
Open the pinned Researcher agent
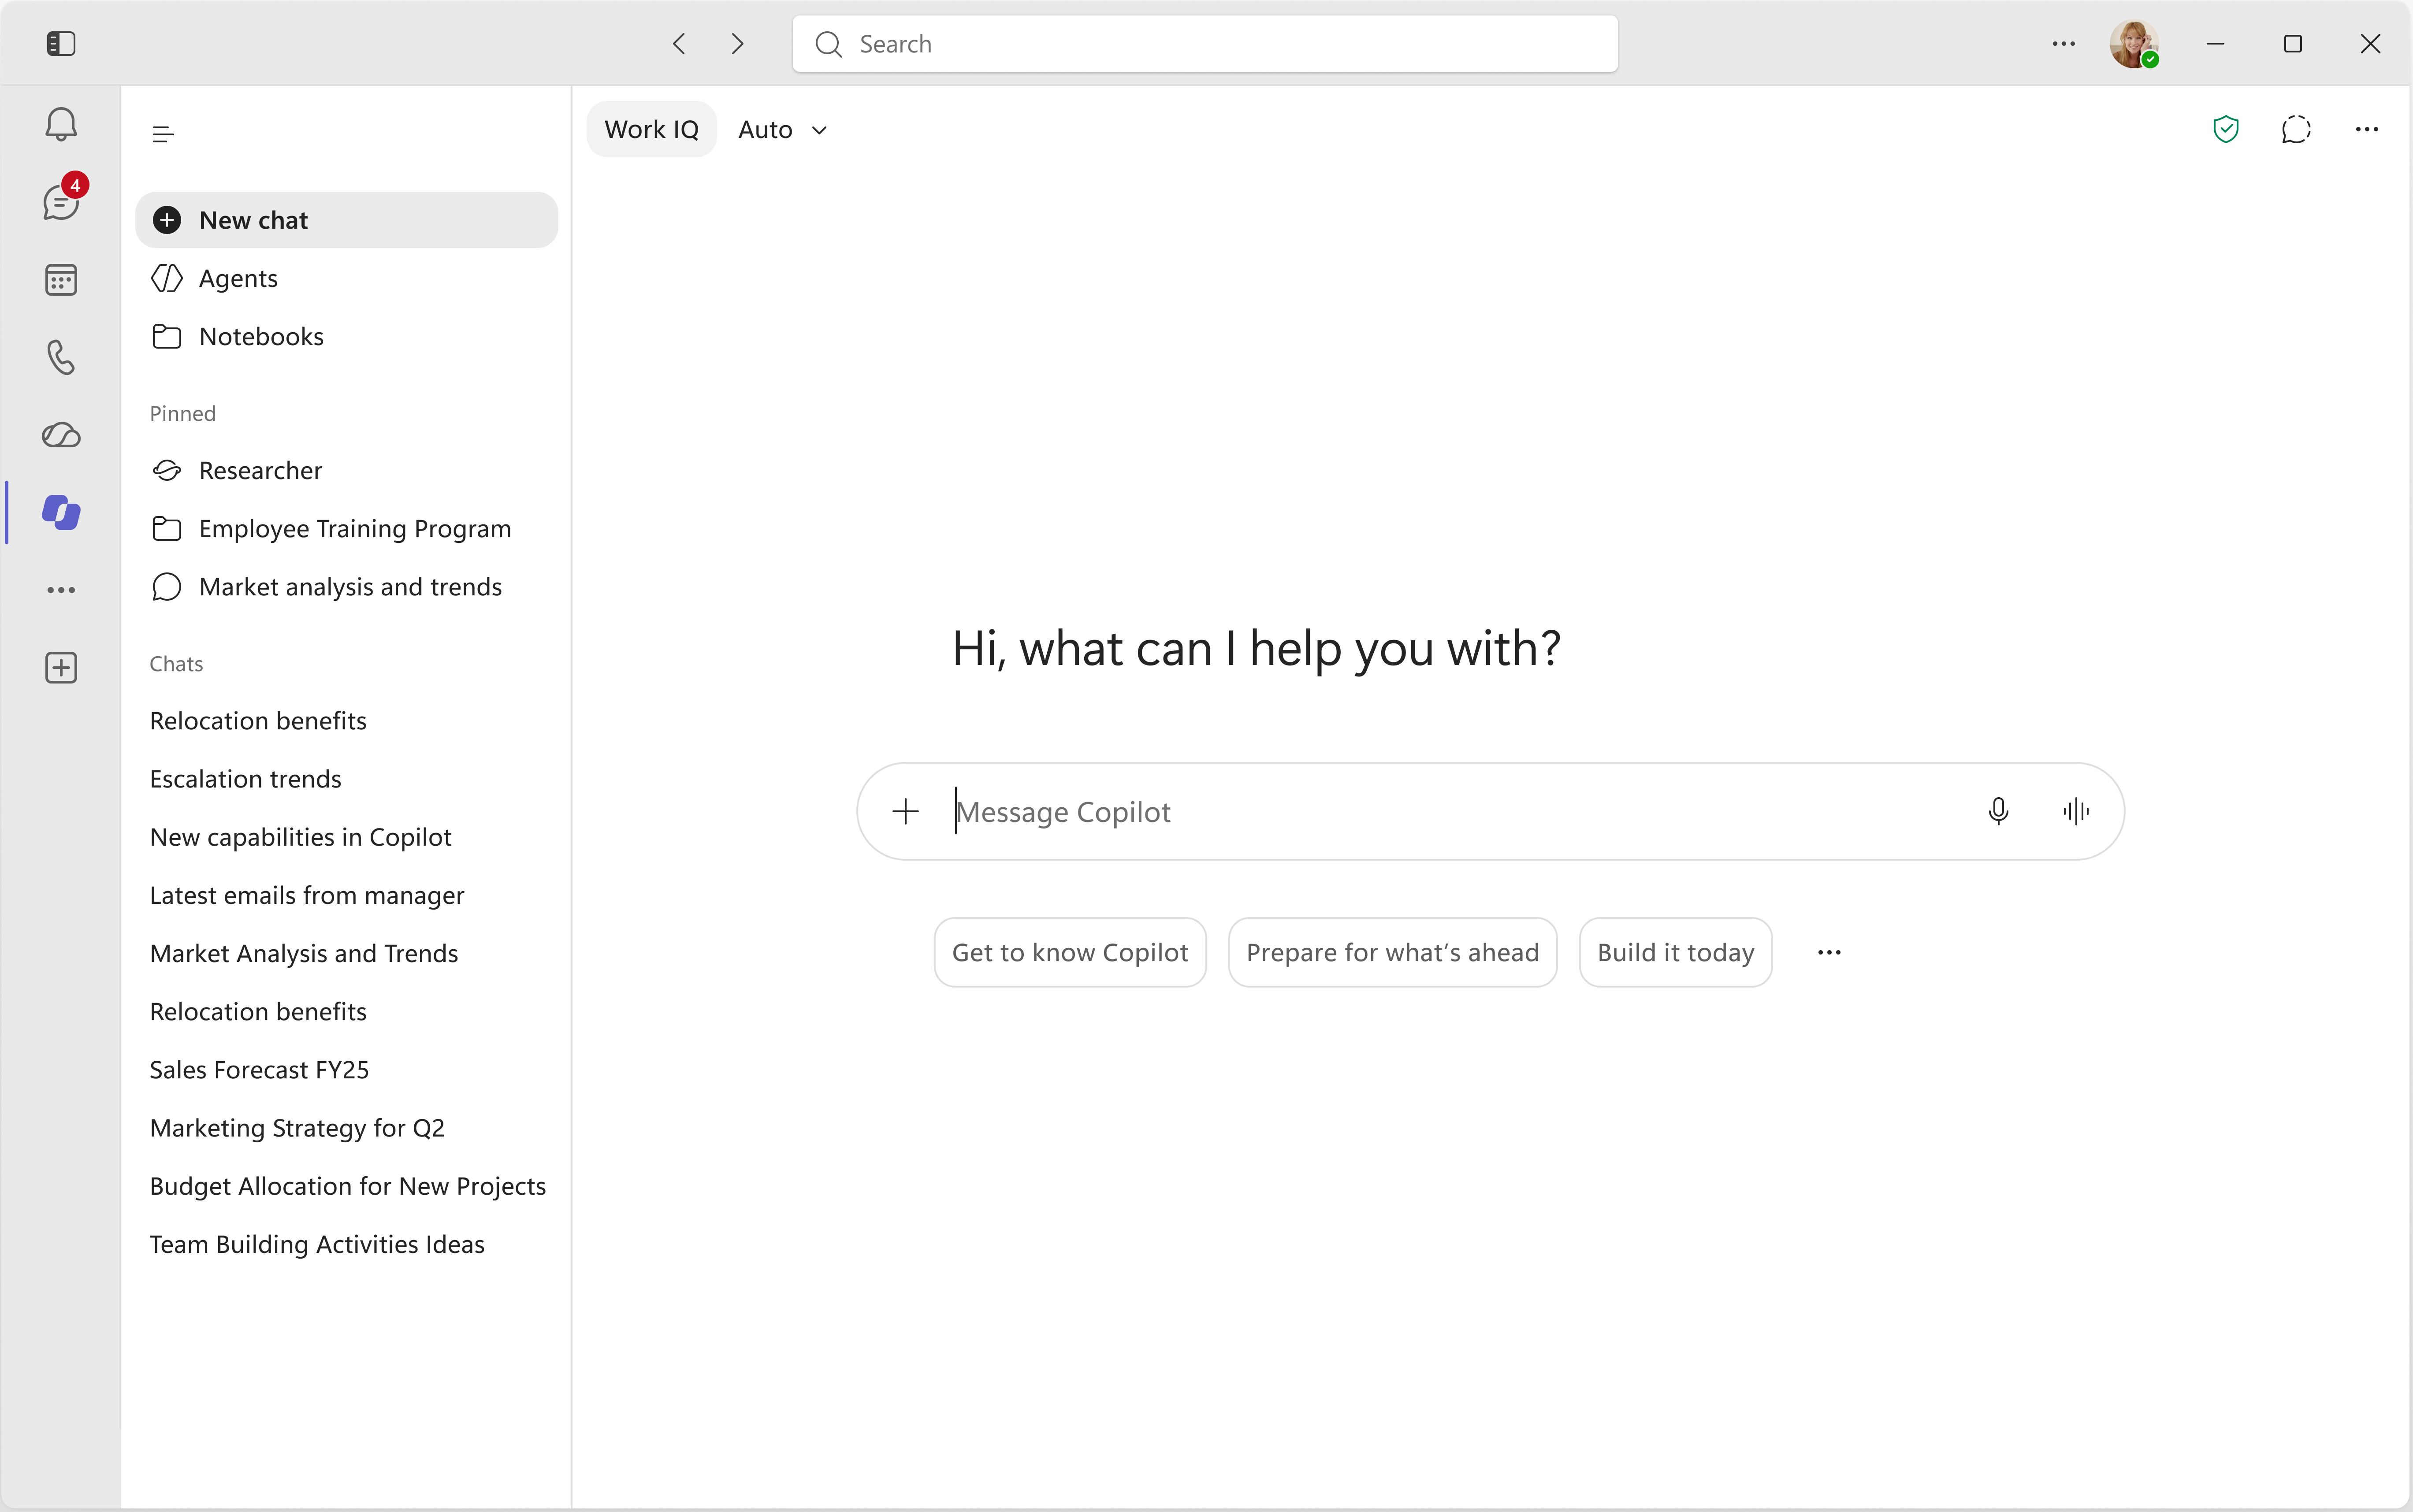[346, 470]
